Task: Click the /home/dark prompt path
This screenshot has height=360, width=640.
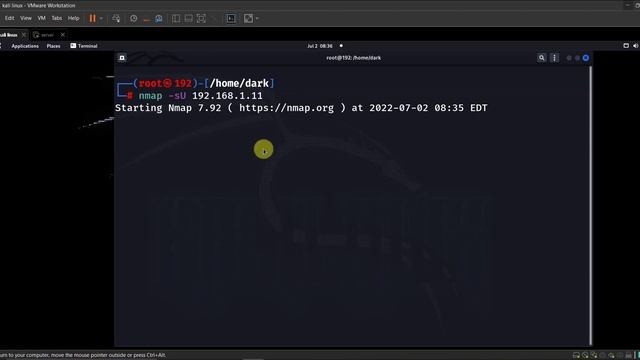Action: (x=239, y=83)
